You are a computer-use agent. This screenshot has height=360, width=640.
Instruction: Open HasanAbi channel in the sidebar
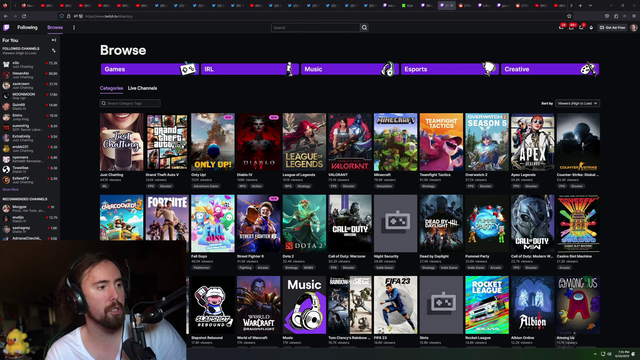(30, 75)
